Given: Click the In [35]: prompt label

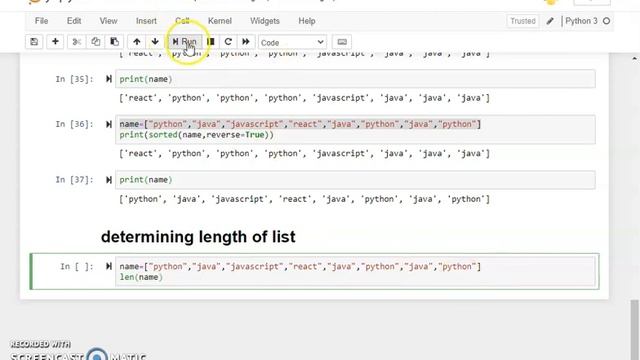Looking at the screenshot, I should point(74,79).
